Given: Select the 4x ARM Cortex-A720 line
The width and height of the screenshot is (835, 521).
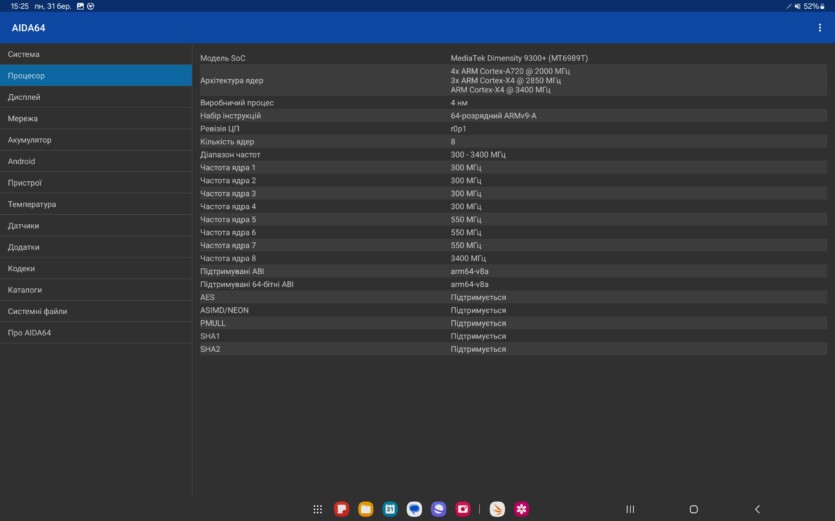Looking at the screenshot, I should [x=510, y=71].
